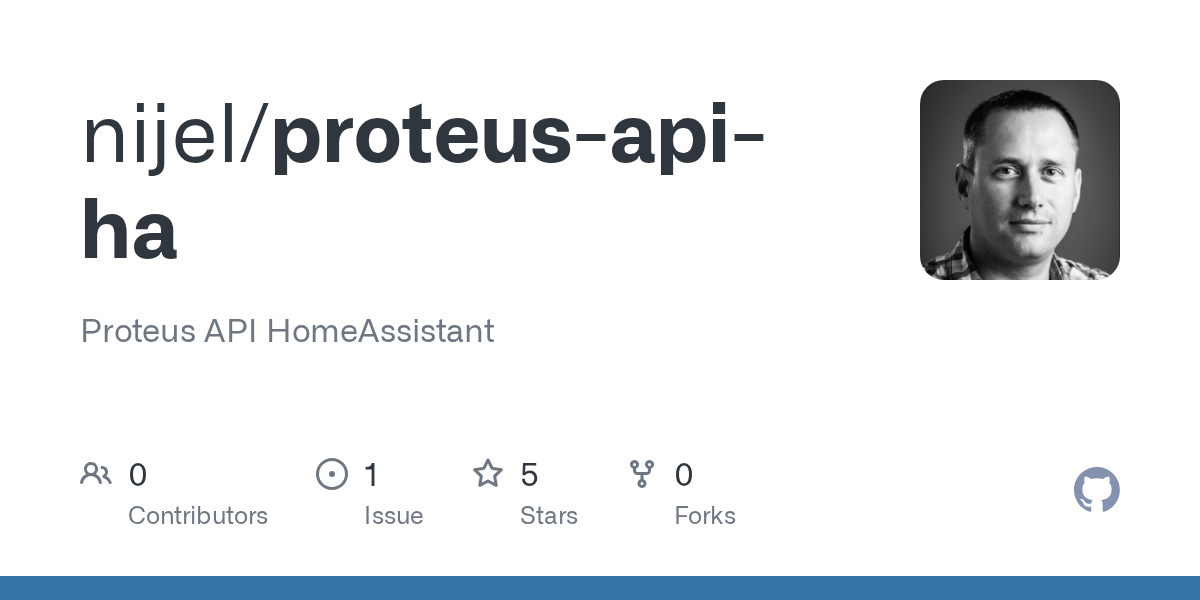Click the forks count 0
The image size is (1200, 600).
click(684, 475)
